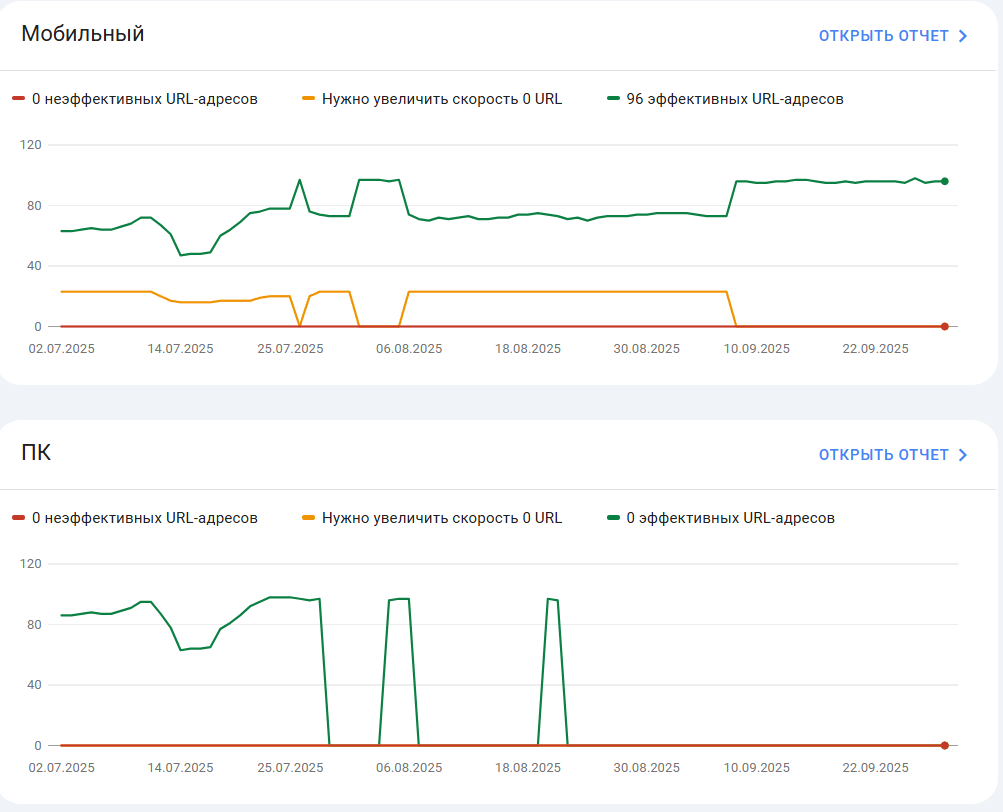Click orange legend swatch in ПК chart

tap(308, 518)
